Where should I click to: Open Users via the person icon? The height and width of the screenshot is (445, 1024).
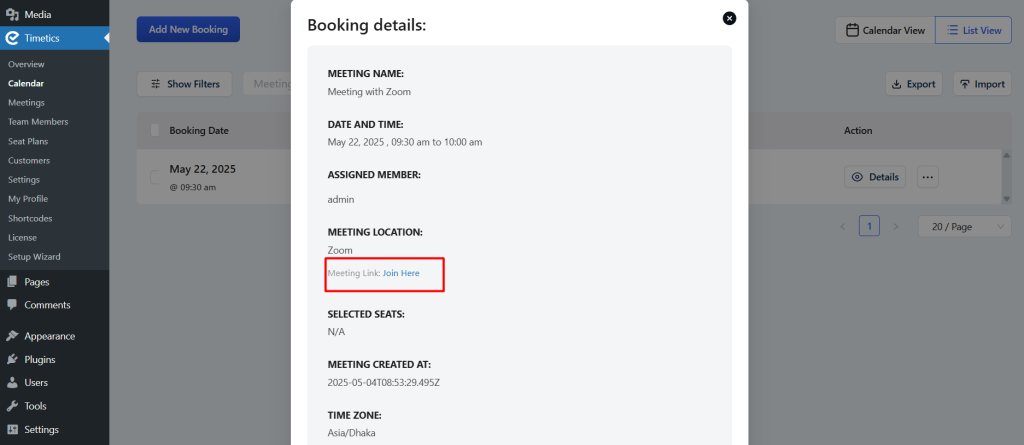coord(12,382)
